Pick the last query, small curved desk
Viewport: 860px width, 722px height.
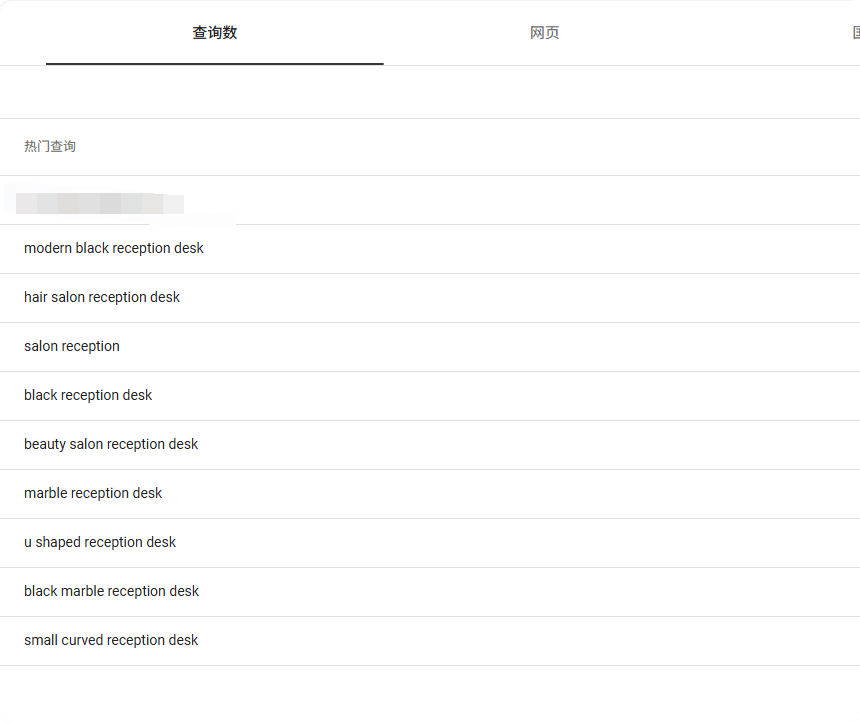point(111,640)
